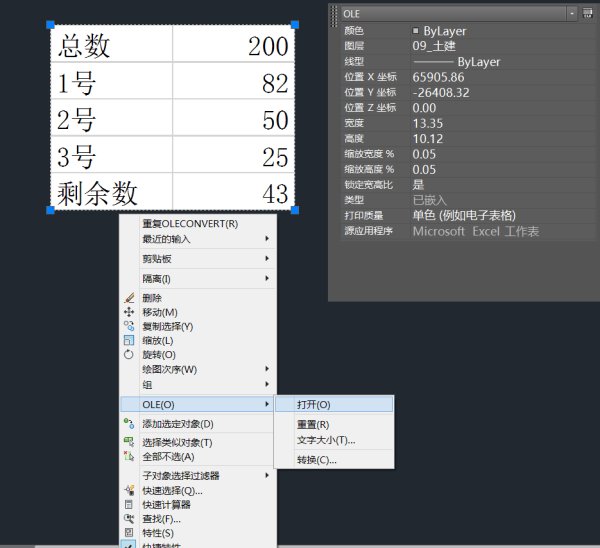Click table cell showing 200
Screen dimensions: 600x548
tap(233, 44)
